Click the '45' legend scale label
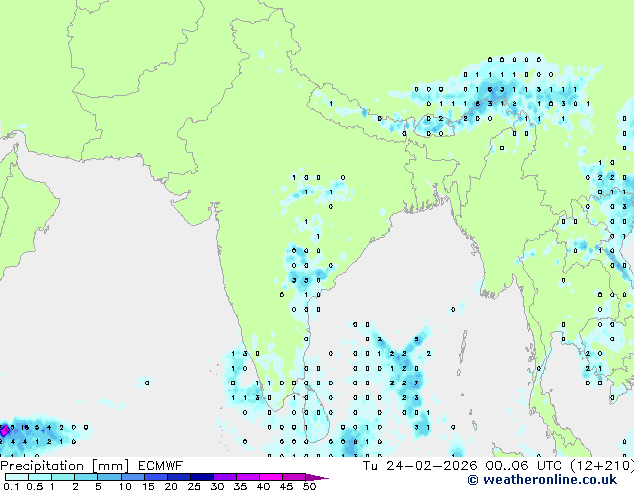Screen dimensions: 634x490 (x=286, y=486)
